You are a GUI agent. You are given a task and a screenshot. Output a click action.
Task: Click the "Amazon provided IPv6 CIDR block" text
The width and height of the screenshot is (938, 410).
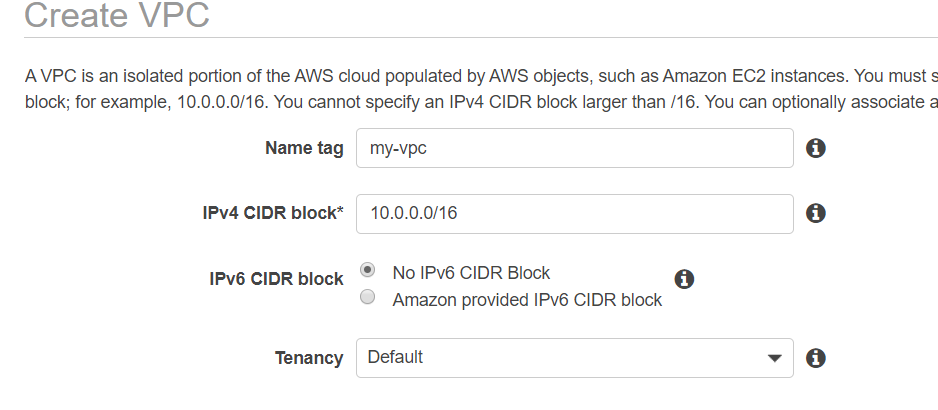click(527, 299)
